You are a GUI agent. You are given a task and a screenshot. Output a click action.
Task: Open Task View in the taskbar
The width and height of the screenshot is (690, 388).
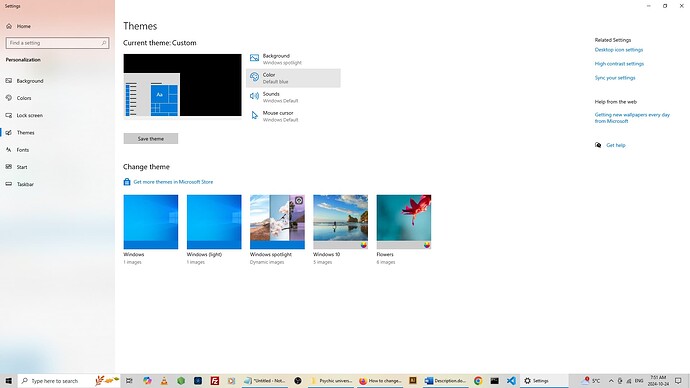coord(129,381)
